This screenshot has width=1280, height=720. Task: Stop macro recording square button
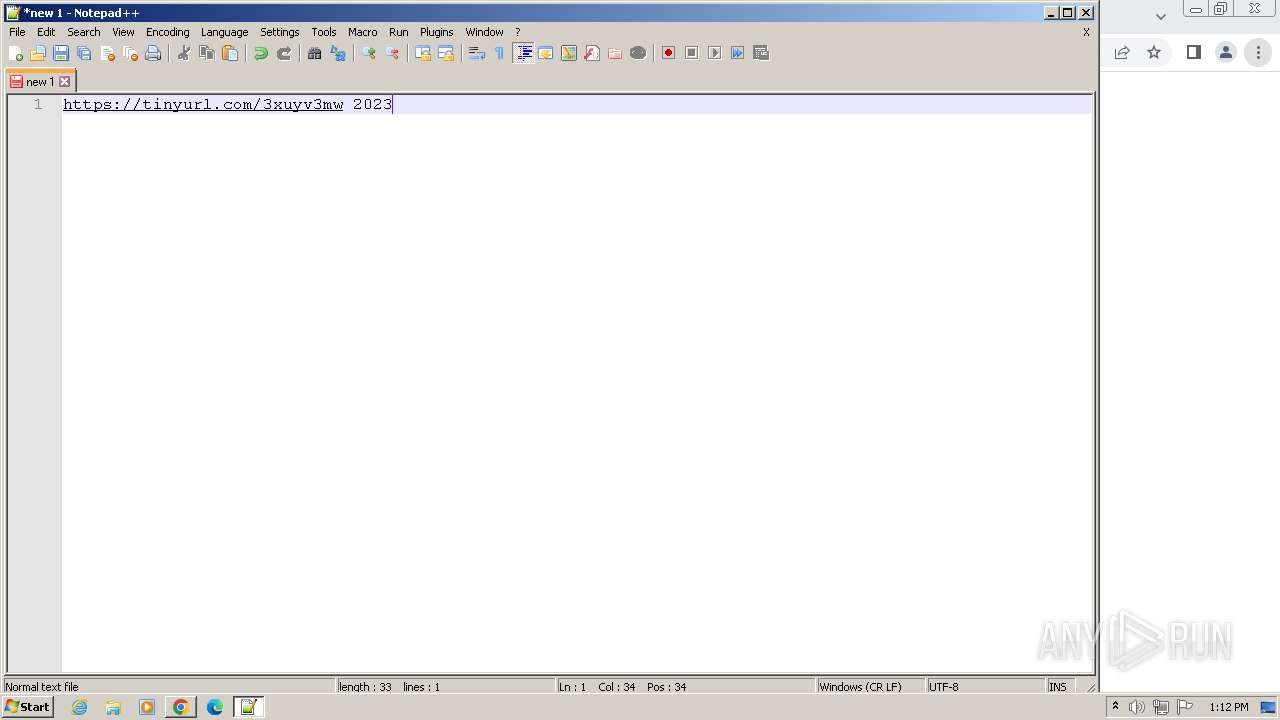pyautogui.click(x=692, y=53)
